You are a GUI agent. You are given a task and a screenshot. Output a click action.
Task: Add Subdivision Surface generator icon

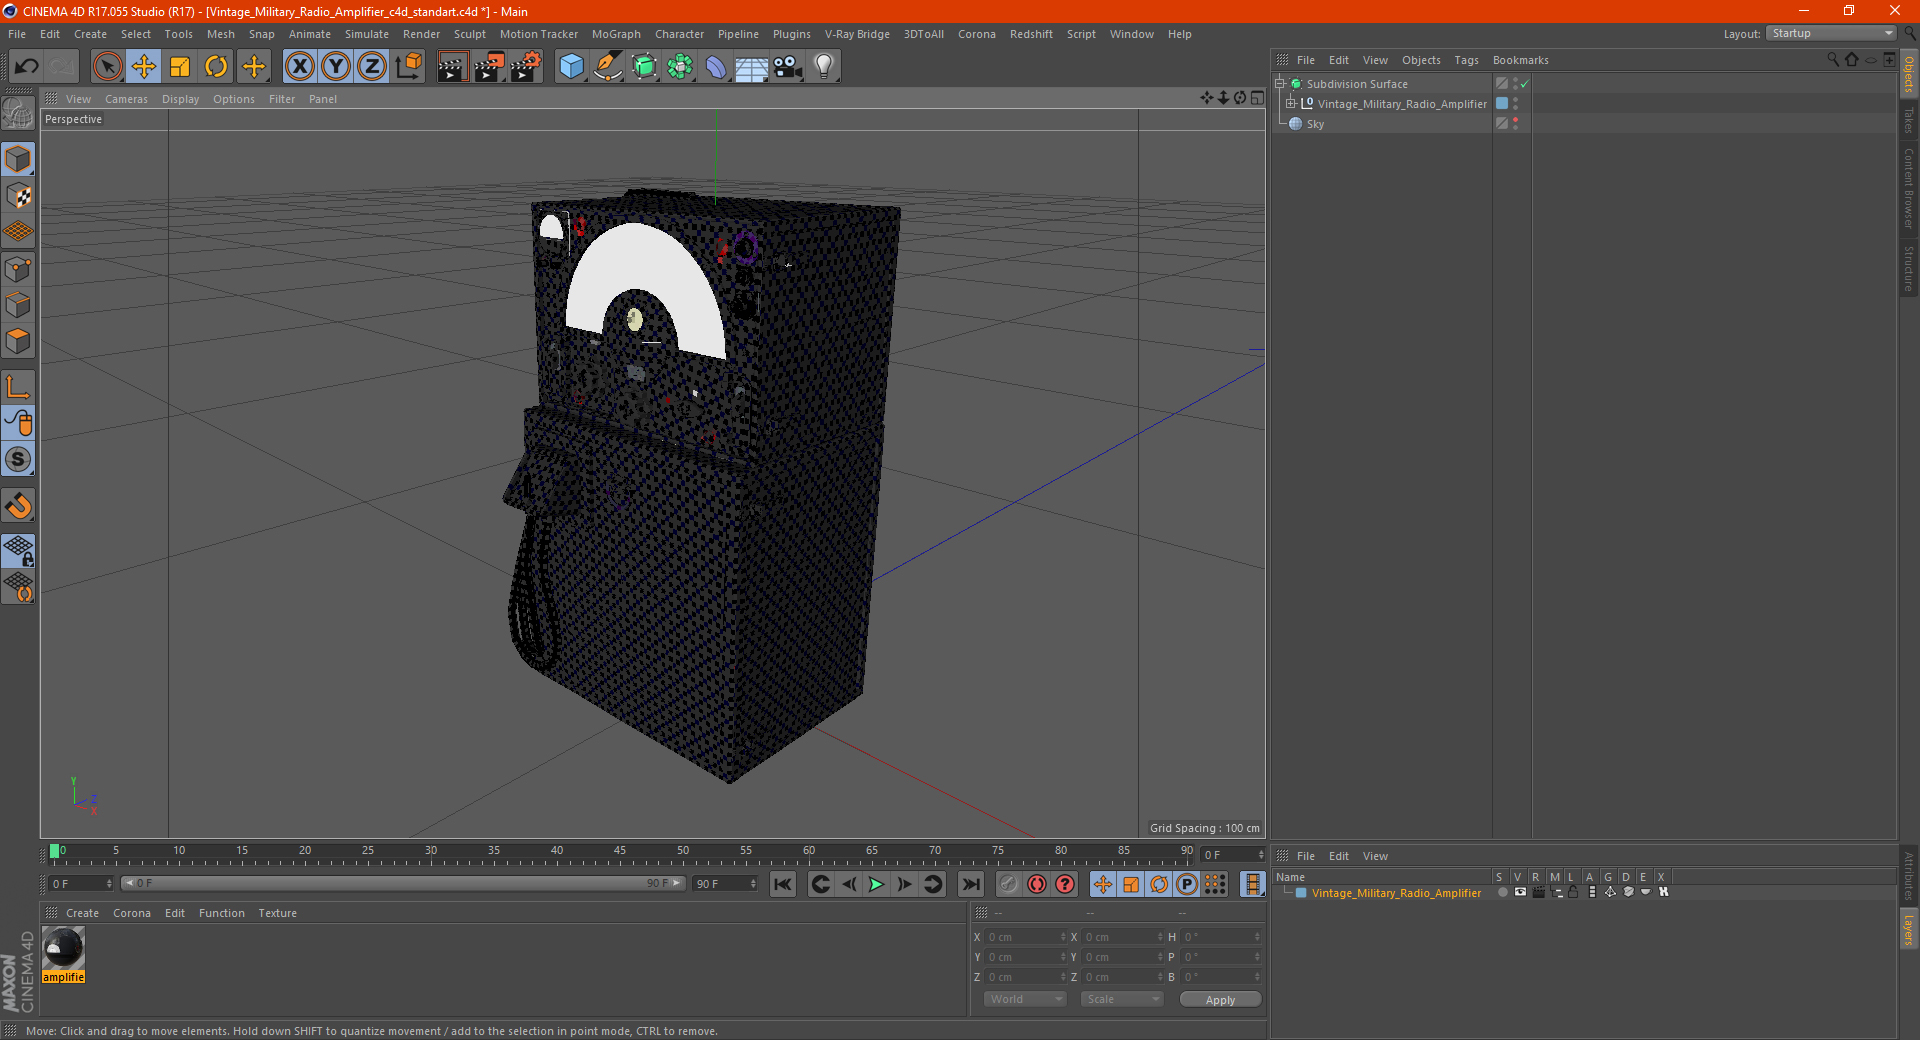pos(644,67)
